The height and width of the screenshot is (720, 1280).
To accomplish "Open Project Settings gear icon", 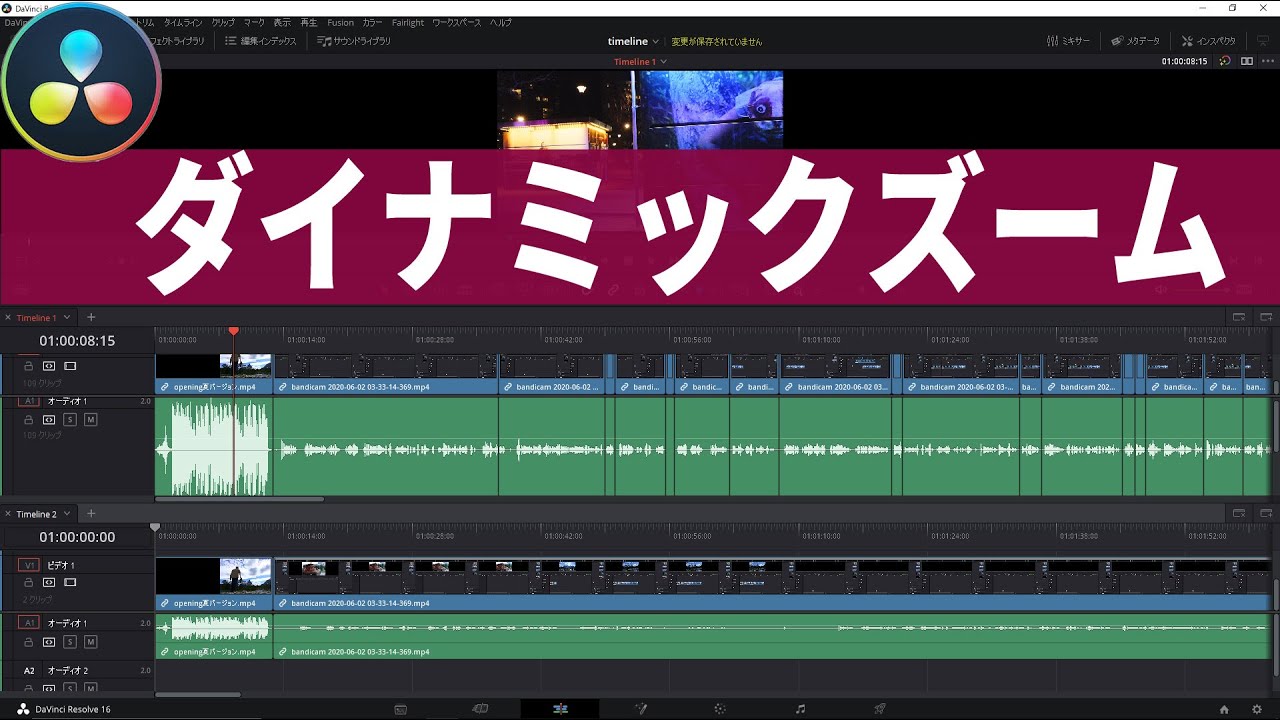I will click(x=1257, y=709).
